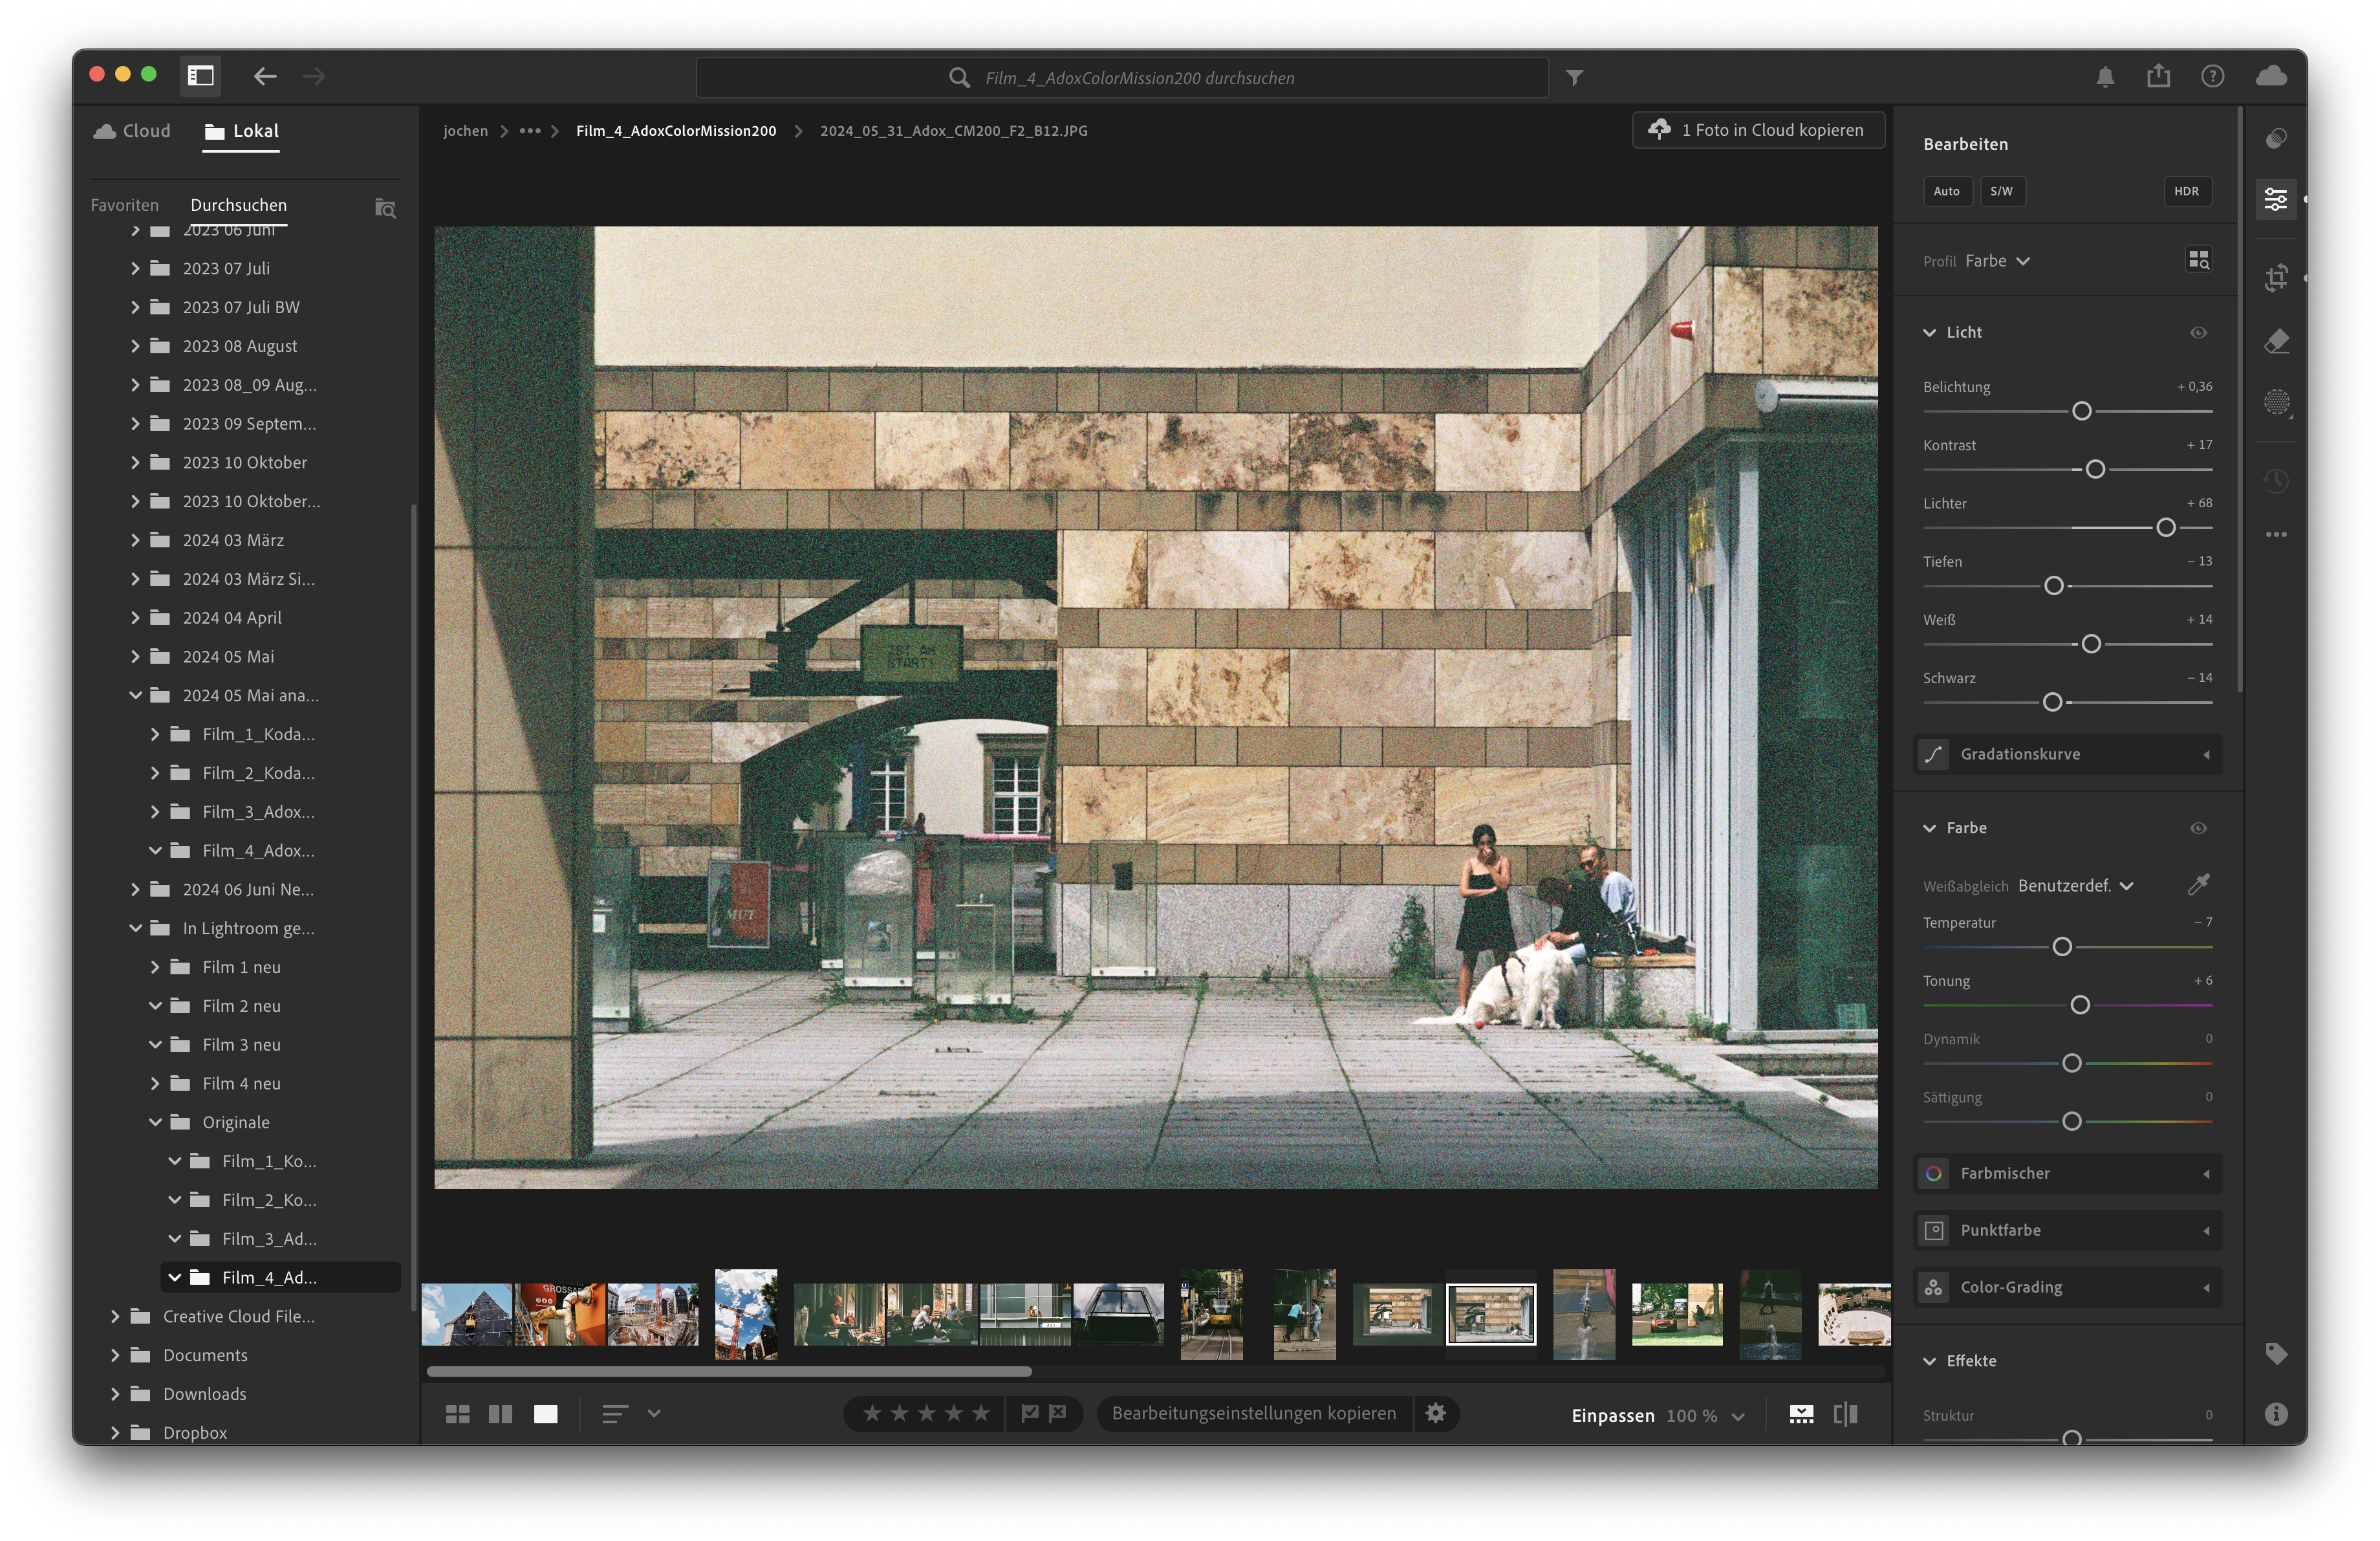Select the healing eraser tool
Viewport: 2380px width, 1541px height.
(x=2276, y=341)
